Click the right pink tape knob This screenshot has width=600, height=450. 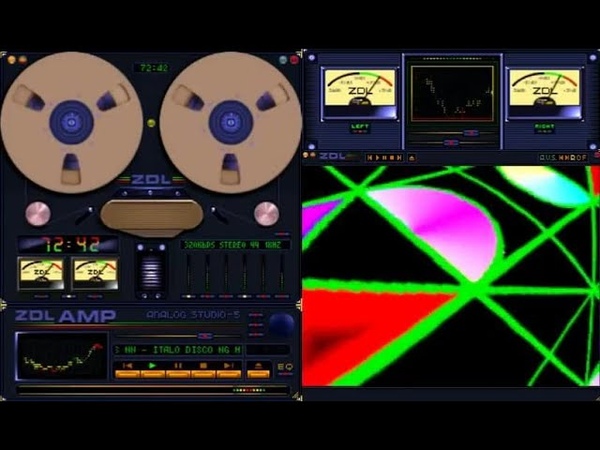point(266,213)
